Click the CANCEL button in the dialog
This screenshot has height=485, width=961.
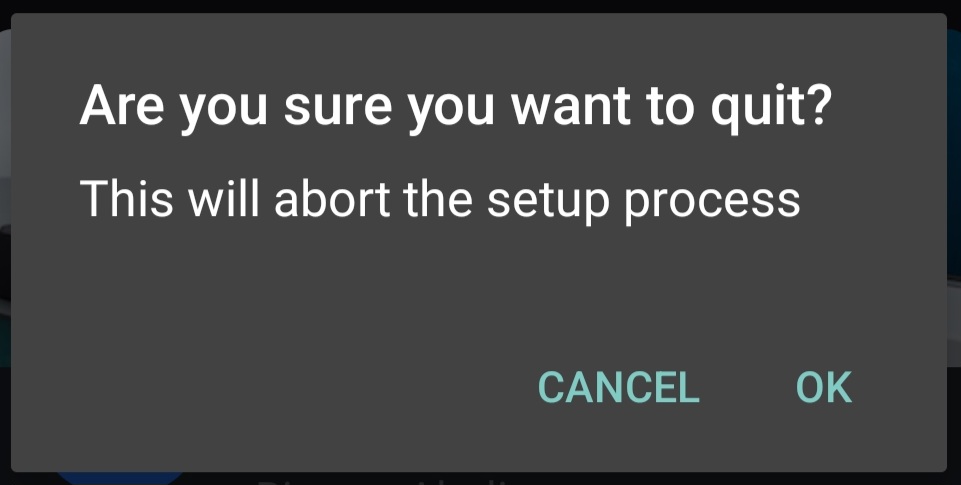[618, 388]
